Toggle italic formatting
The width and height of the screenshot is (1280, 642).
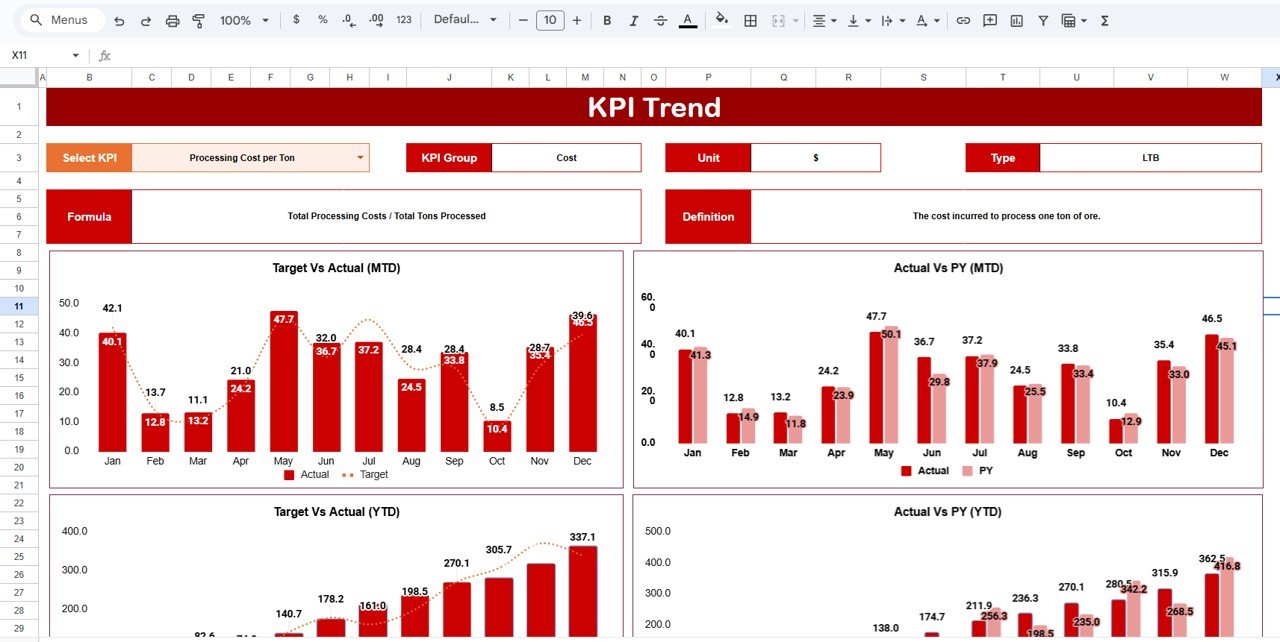[x=636, y=20]
